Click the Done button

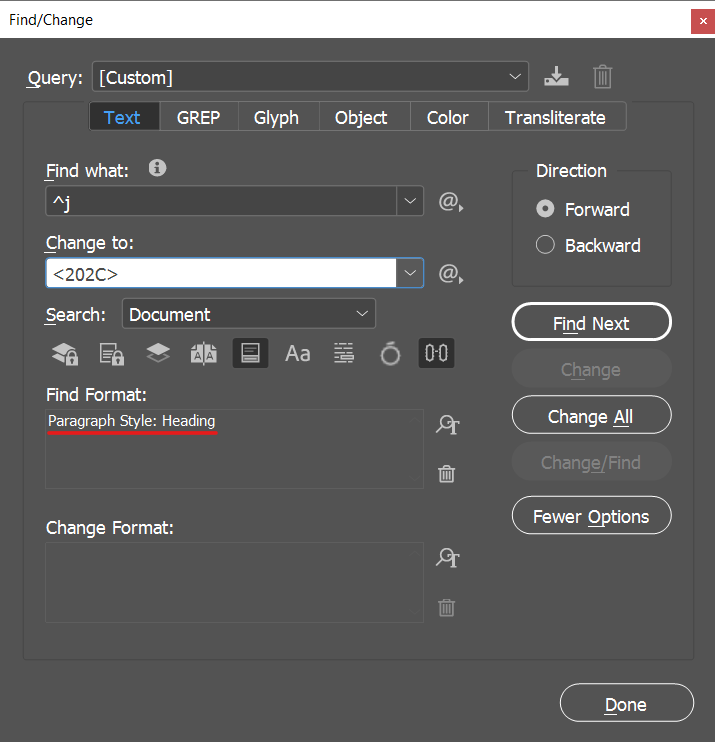click(x=627, y=703)
